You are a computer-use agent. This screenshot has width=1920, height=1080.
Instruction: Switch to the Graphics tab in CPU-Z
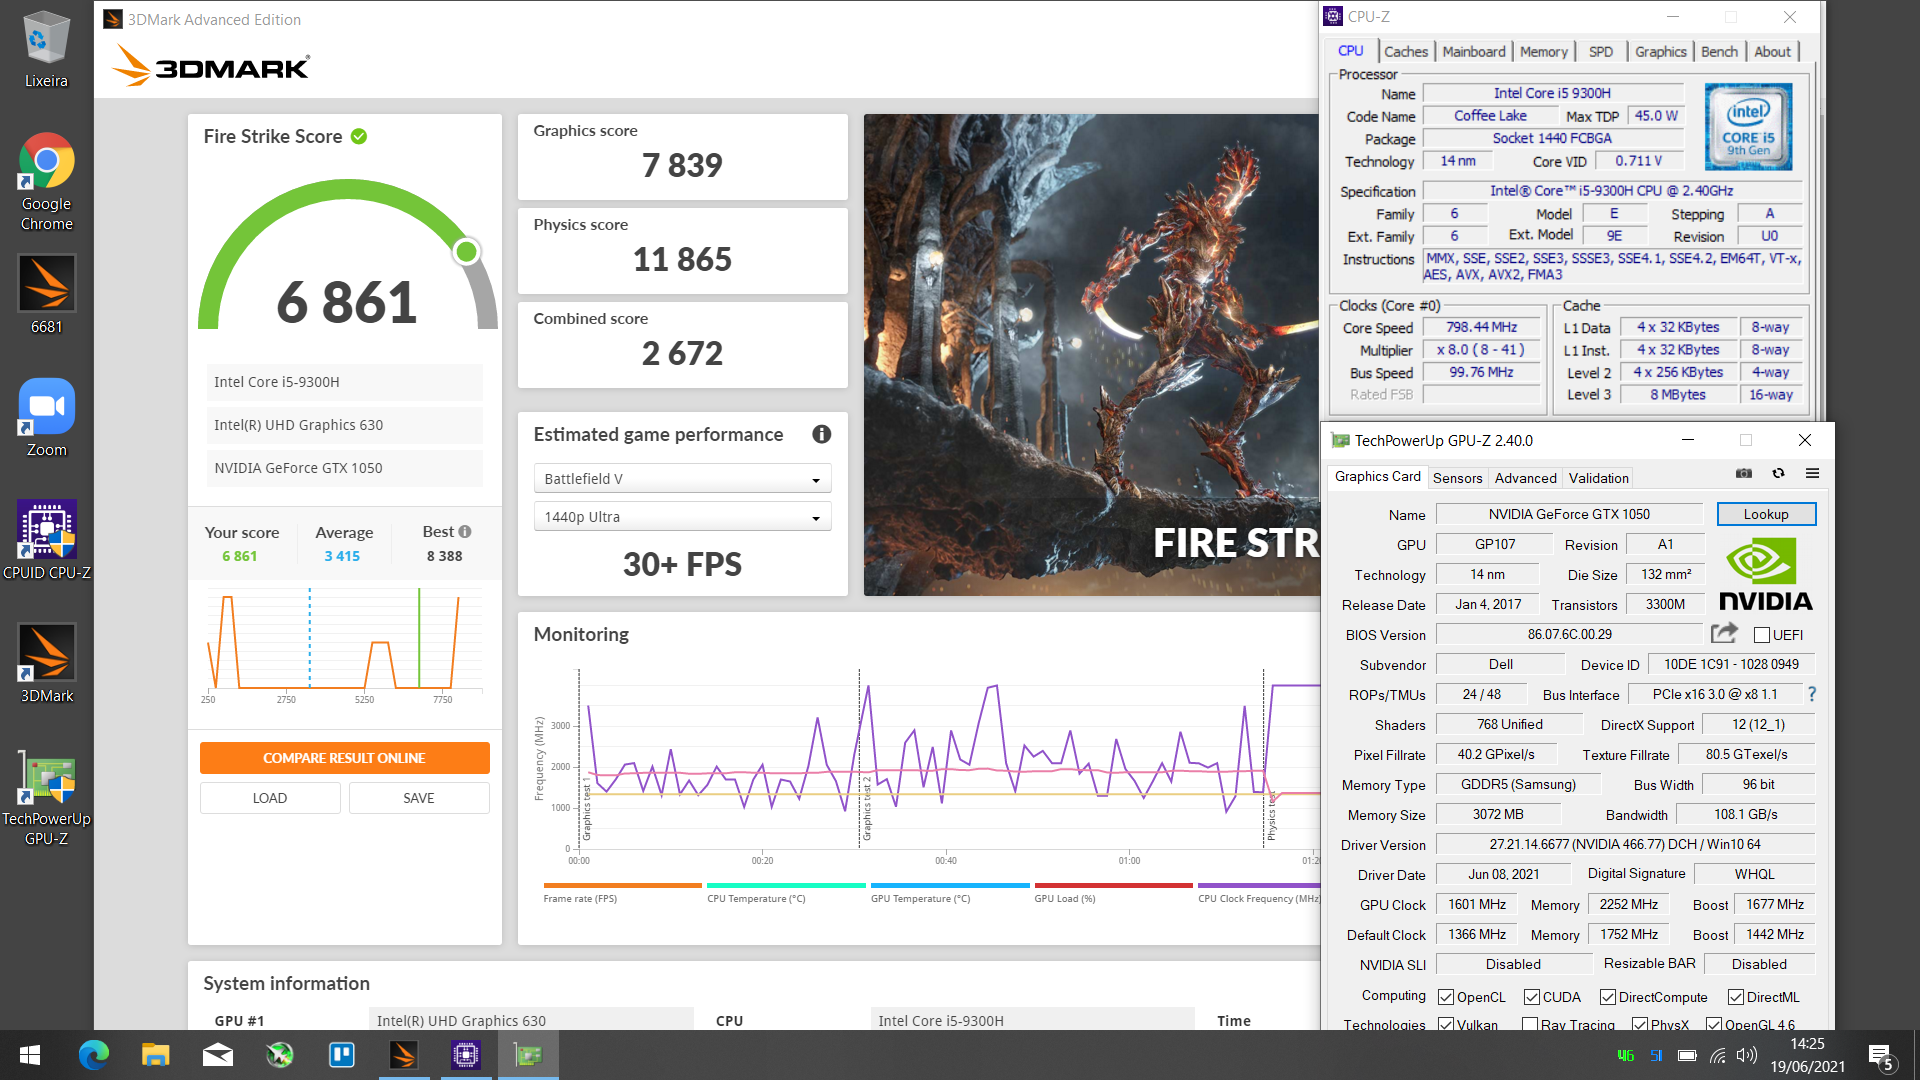[x=1661, y=51]
